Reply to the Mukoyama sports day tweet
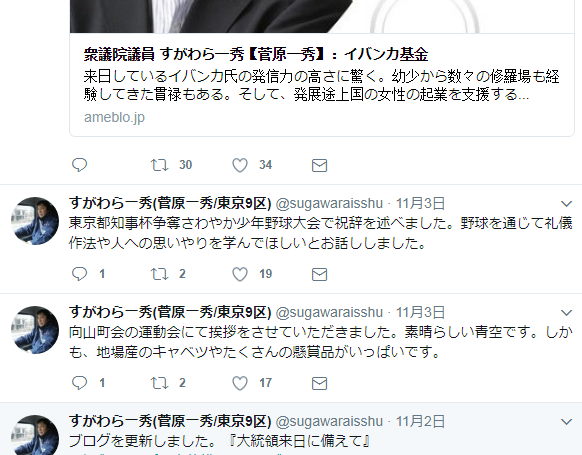The height and width of the screenshot is (455, 582). tap(79, 383)
